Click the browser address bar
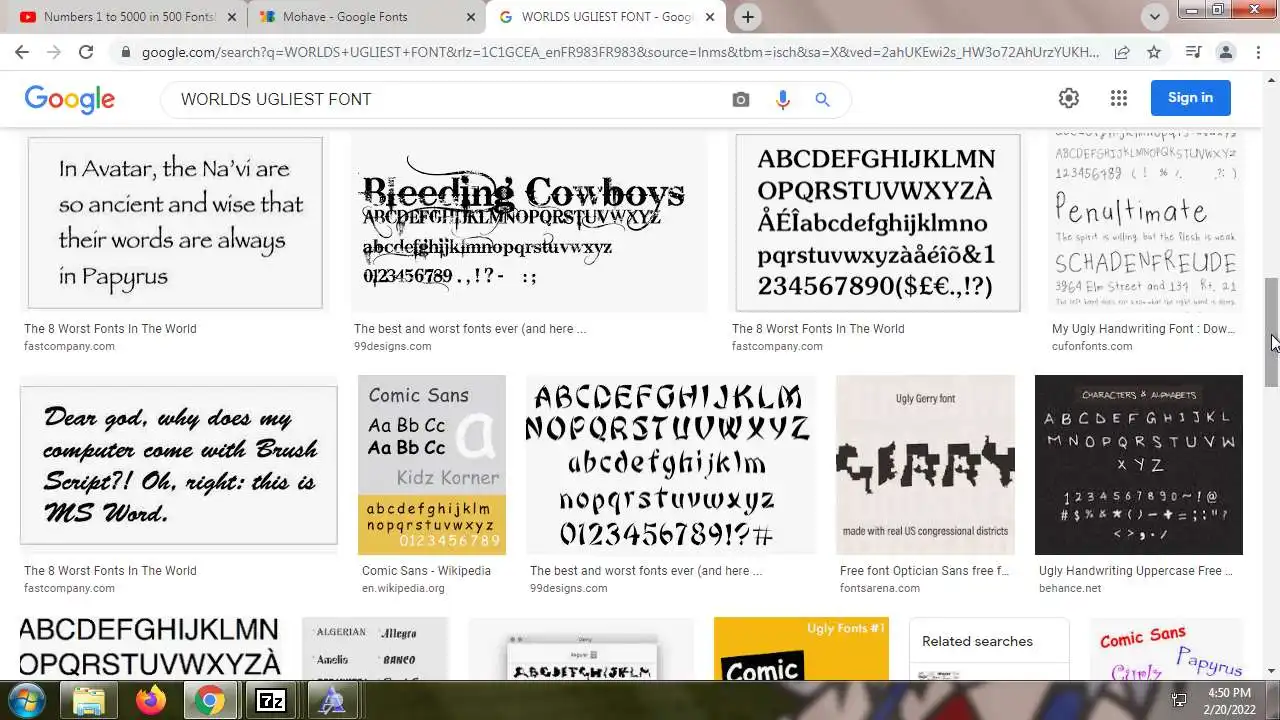Image resolution: width=1280 pixels, height=720 pixels. click(620, 52)
